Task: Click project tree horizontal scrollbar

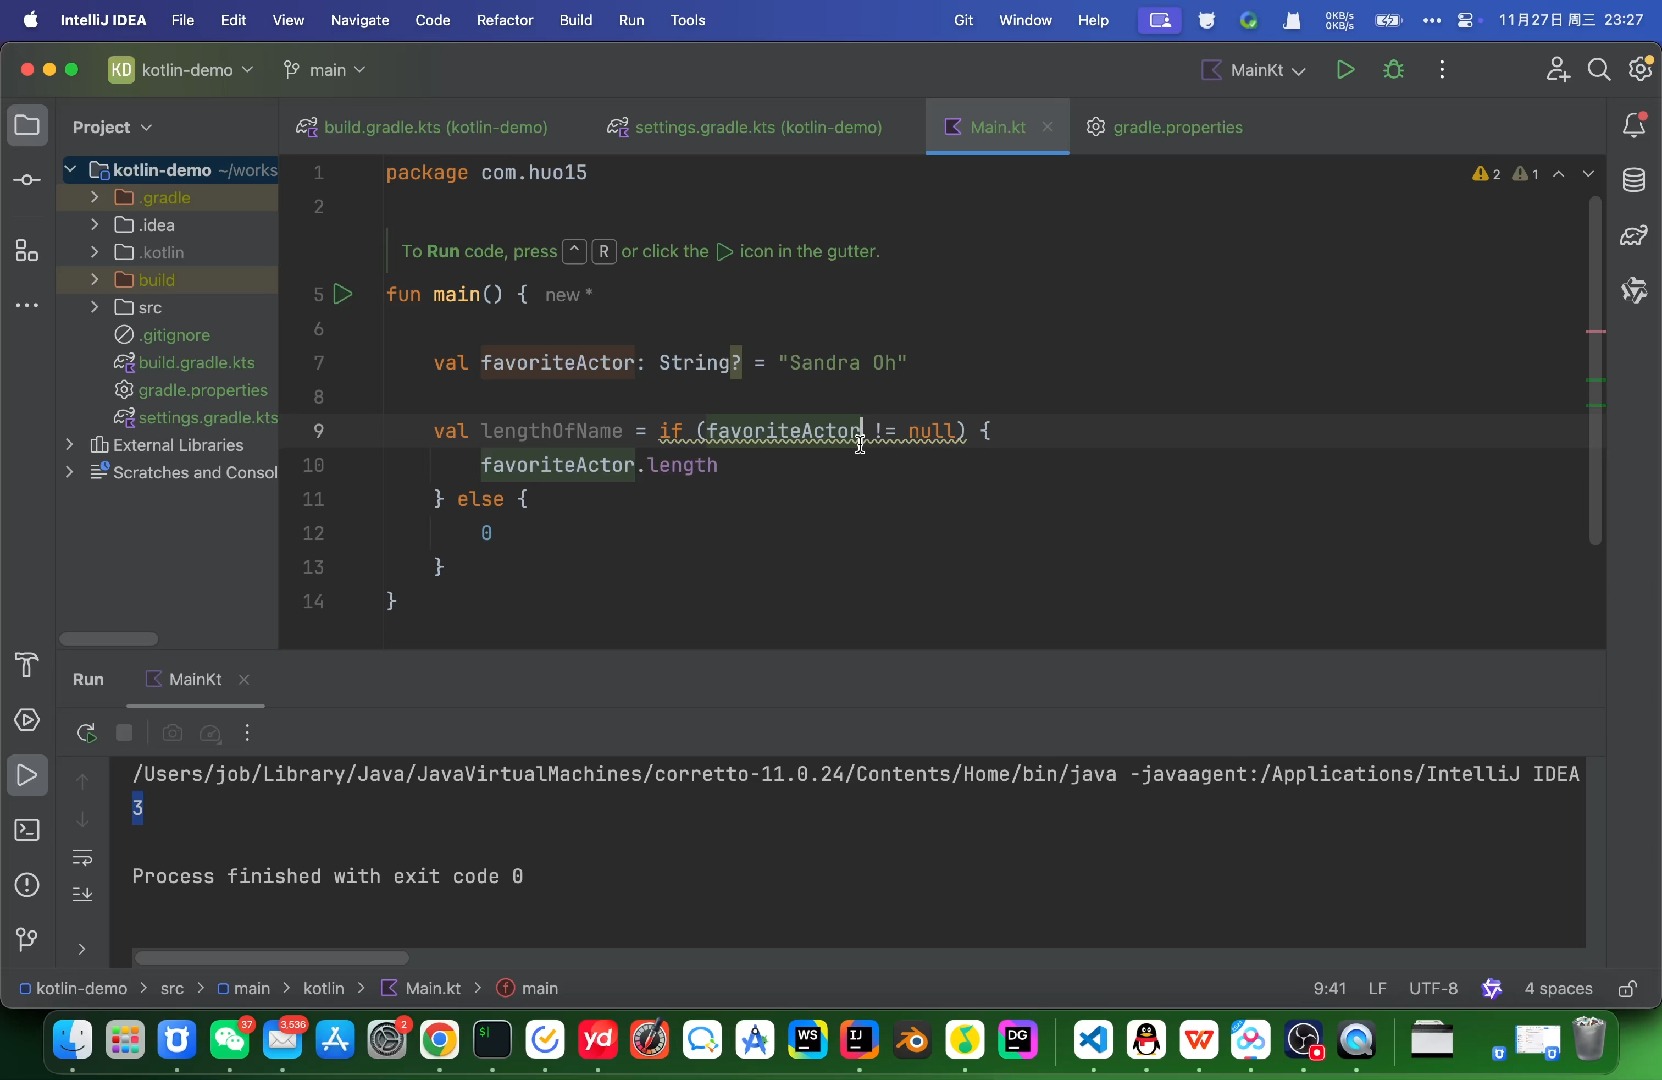Action: tap(109, 639)
